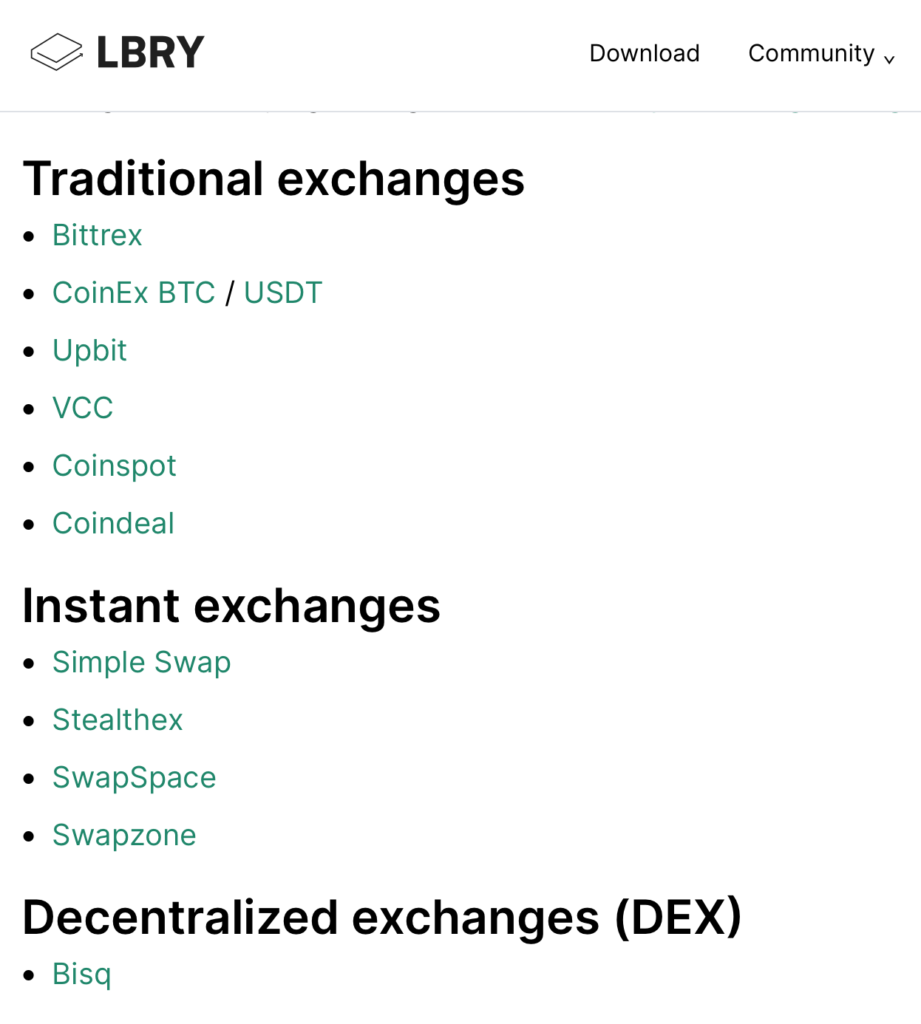Click the Decentralized exchanges (DEX) heading

coord(381,918)
